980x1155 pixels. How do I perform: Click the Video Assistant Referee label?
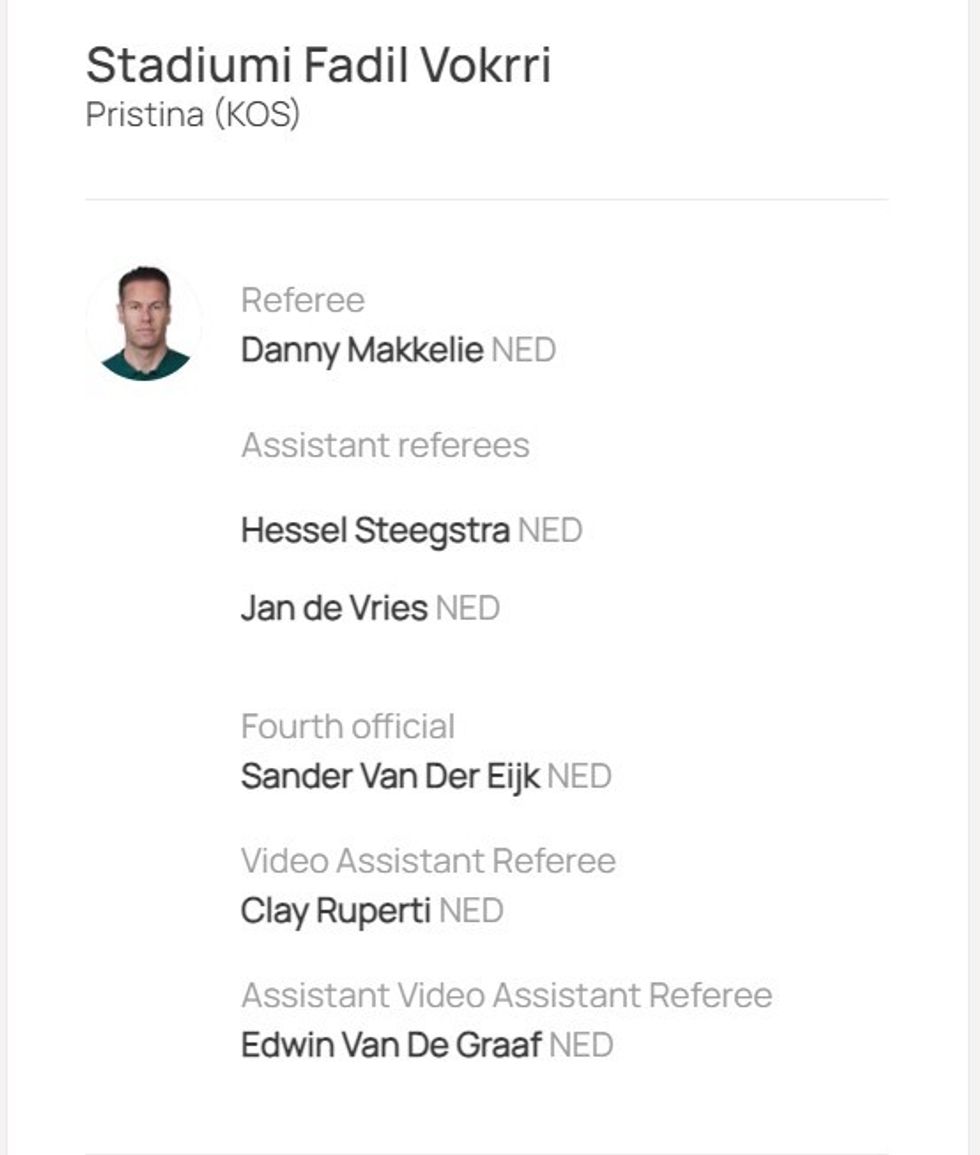click(428, 861)
